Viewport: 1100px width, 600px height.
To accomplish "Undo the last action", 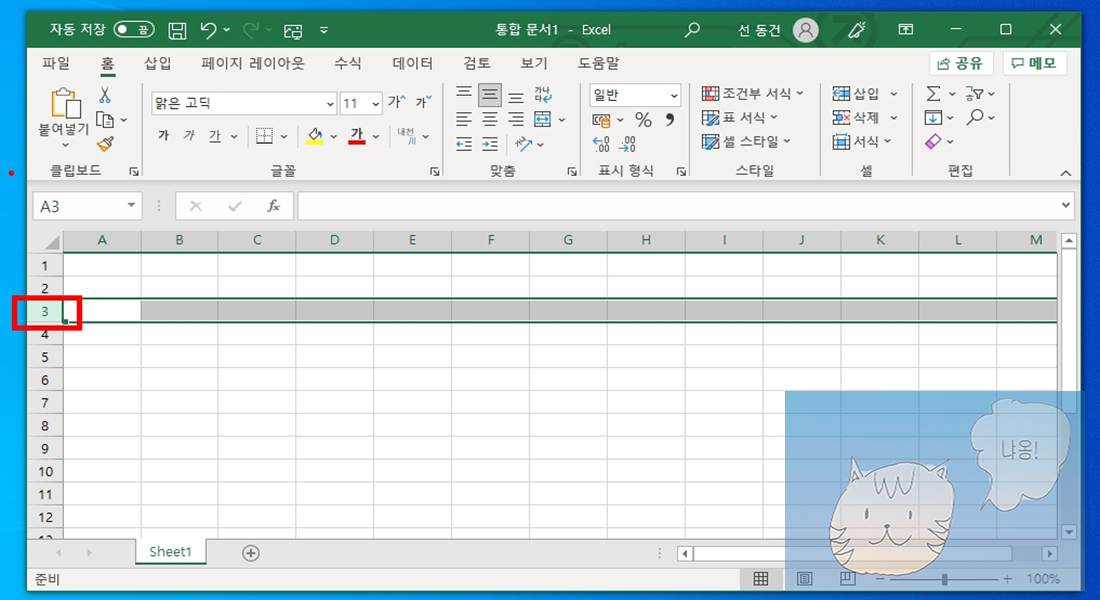I will point(208,29).
